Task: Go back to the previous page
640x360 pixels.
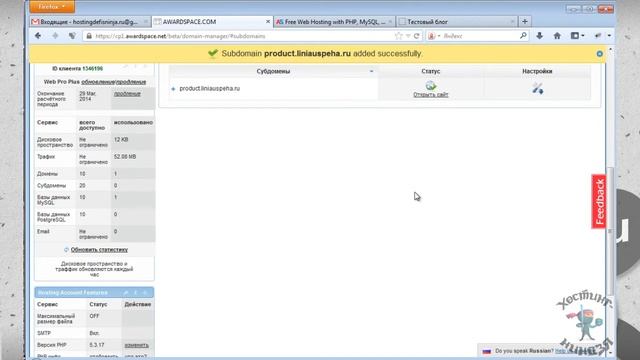Action: [x=38, y=36]
